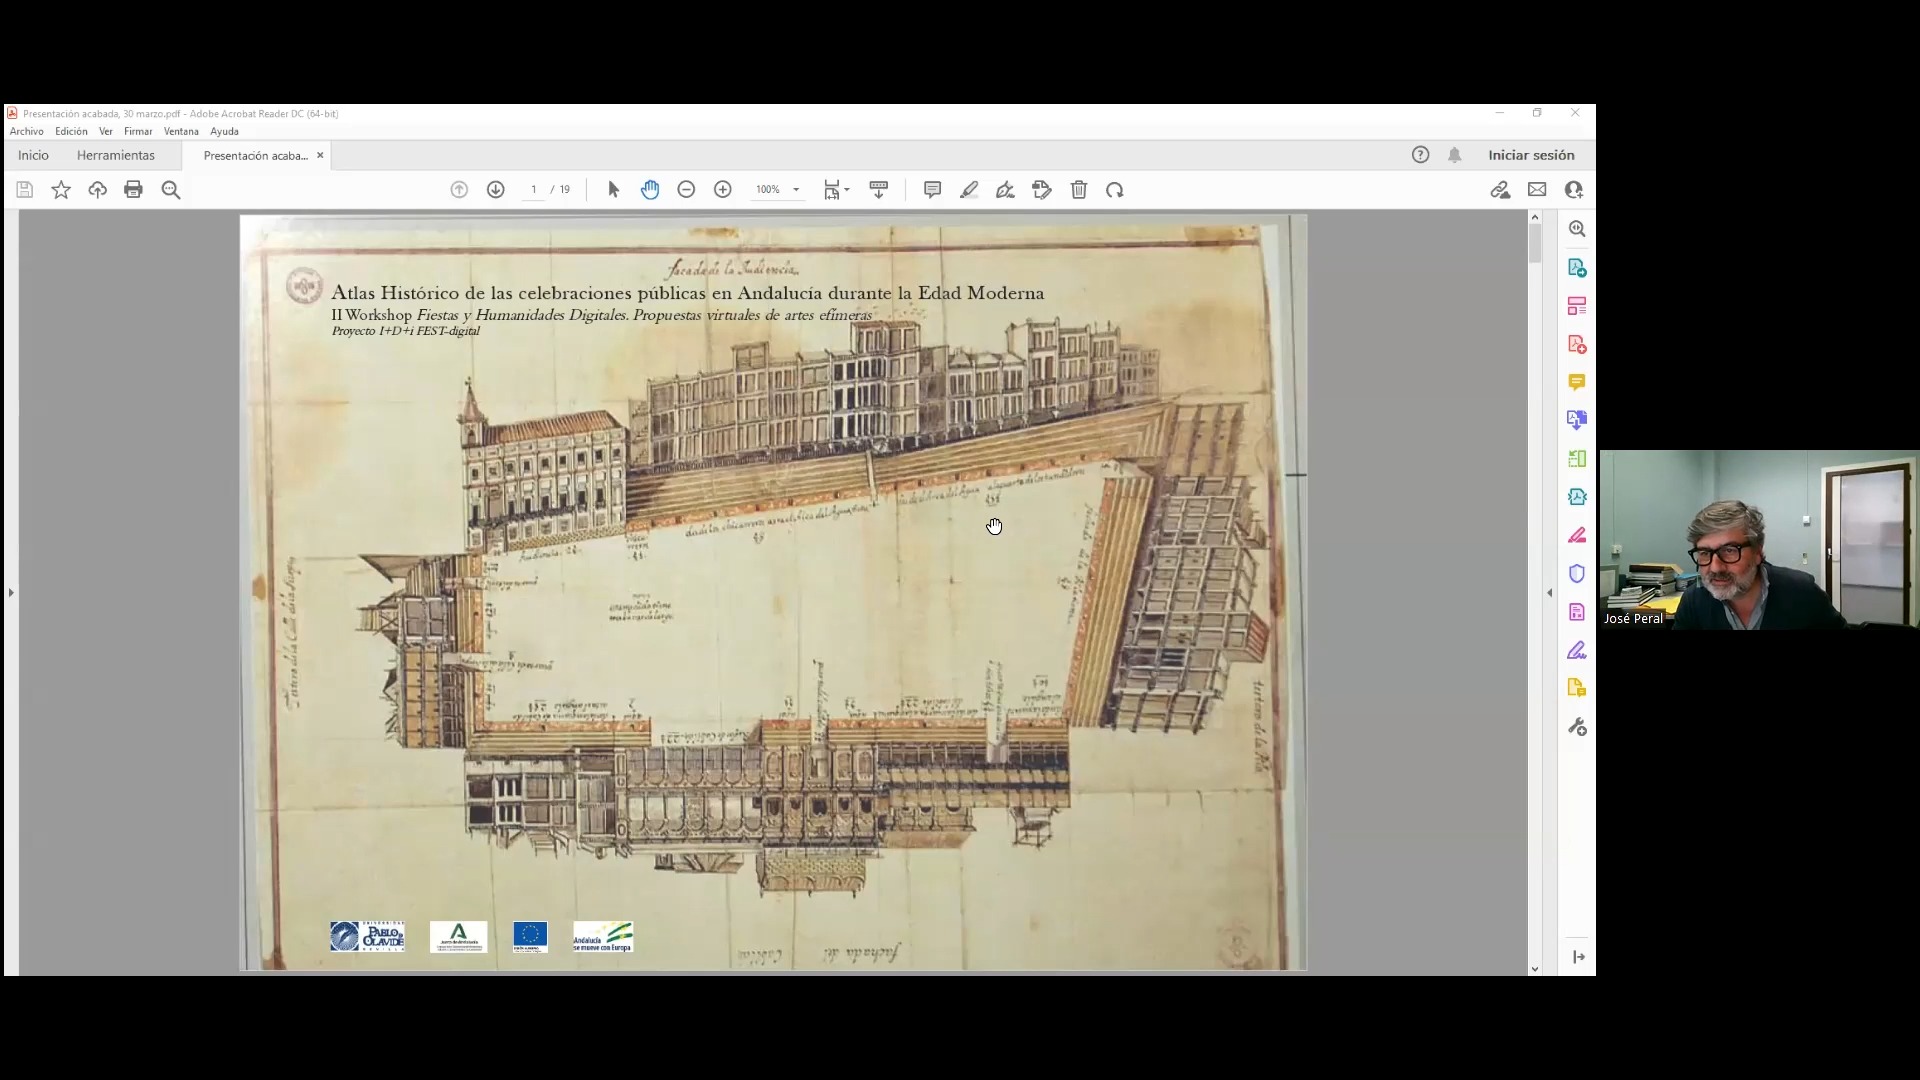
Task: Open the sign document pen icon
Action: [x=1005, y=190]
